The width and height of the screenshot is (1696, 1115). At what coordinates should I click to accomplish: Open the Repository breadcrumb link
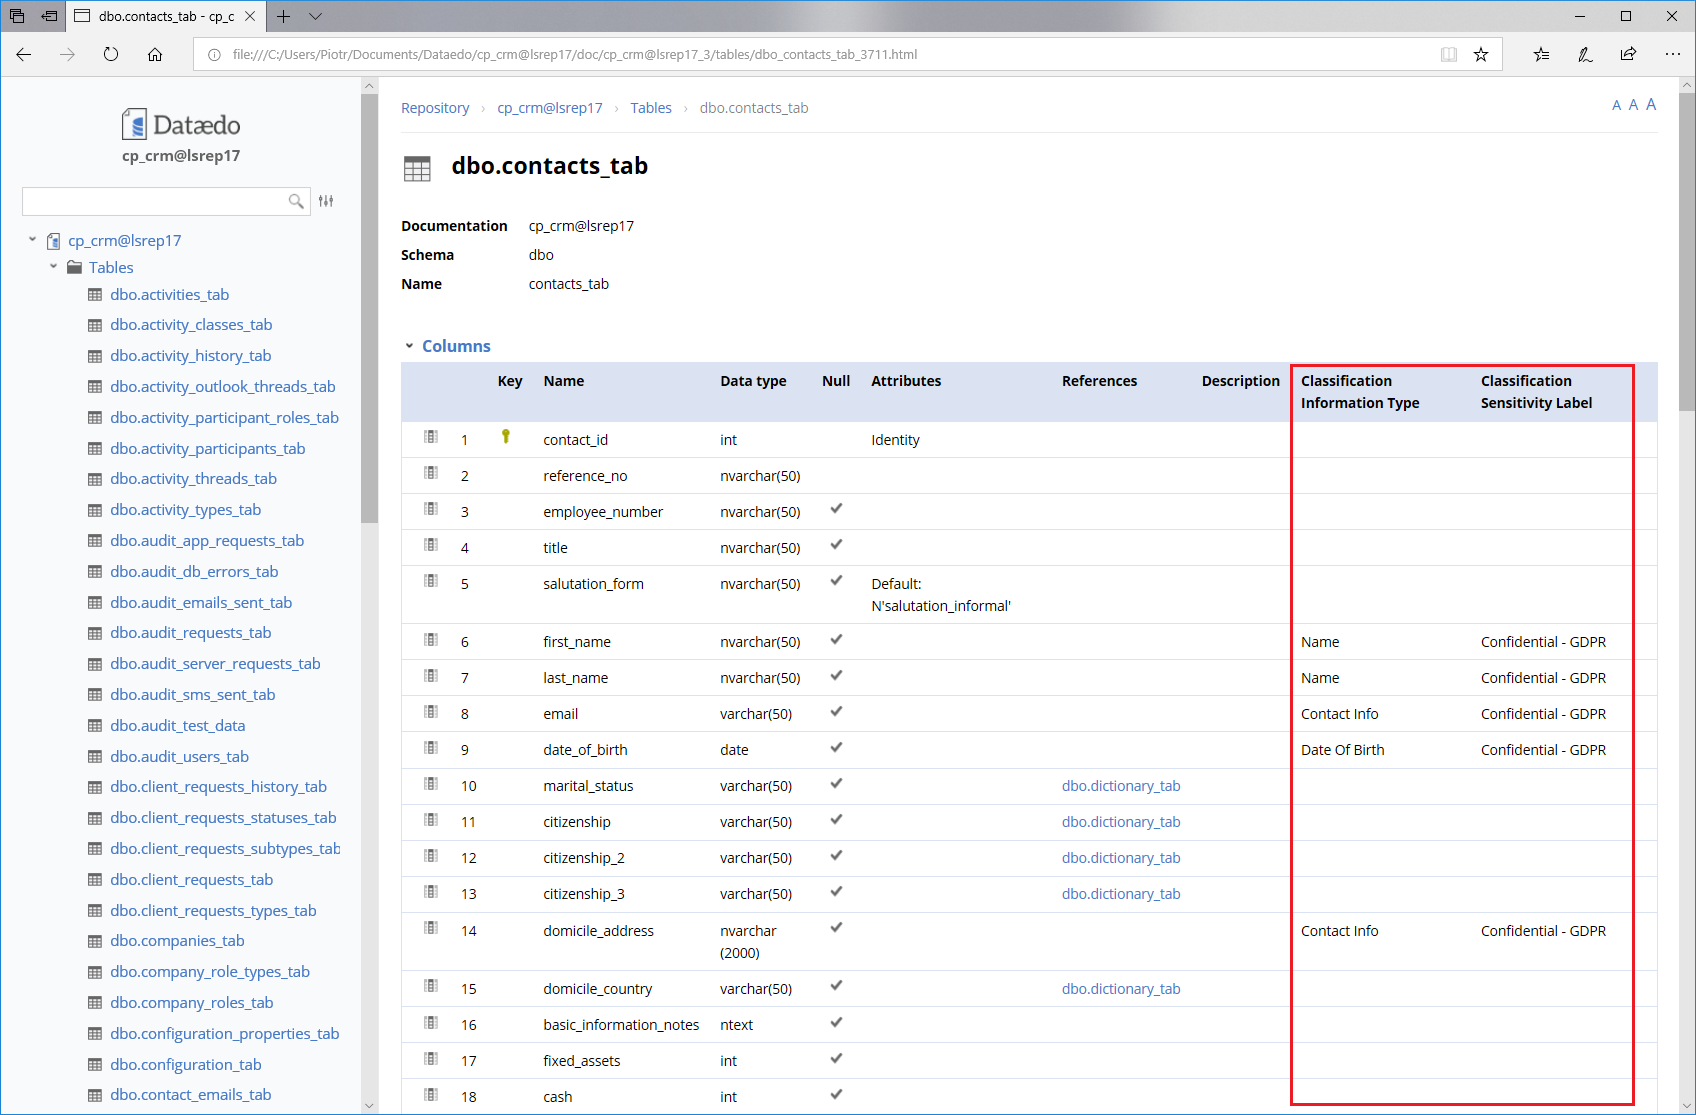[435, 108]
